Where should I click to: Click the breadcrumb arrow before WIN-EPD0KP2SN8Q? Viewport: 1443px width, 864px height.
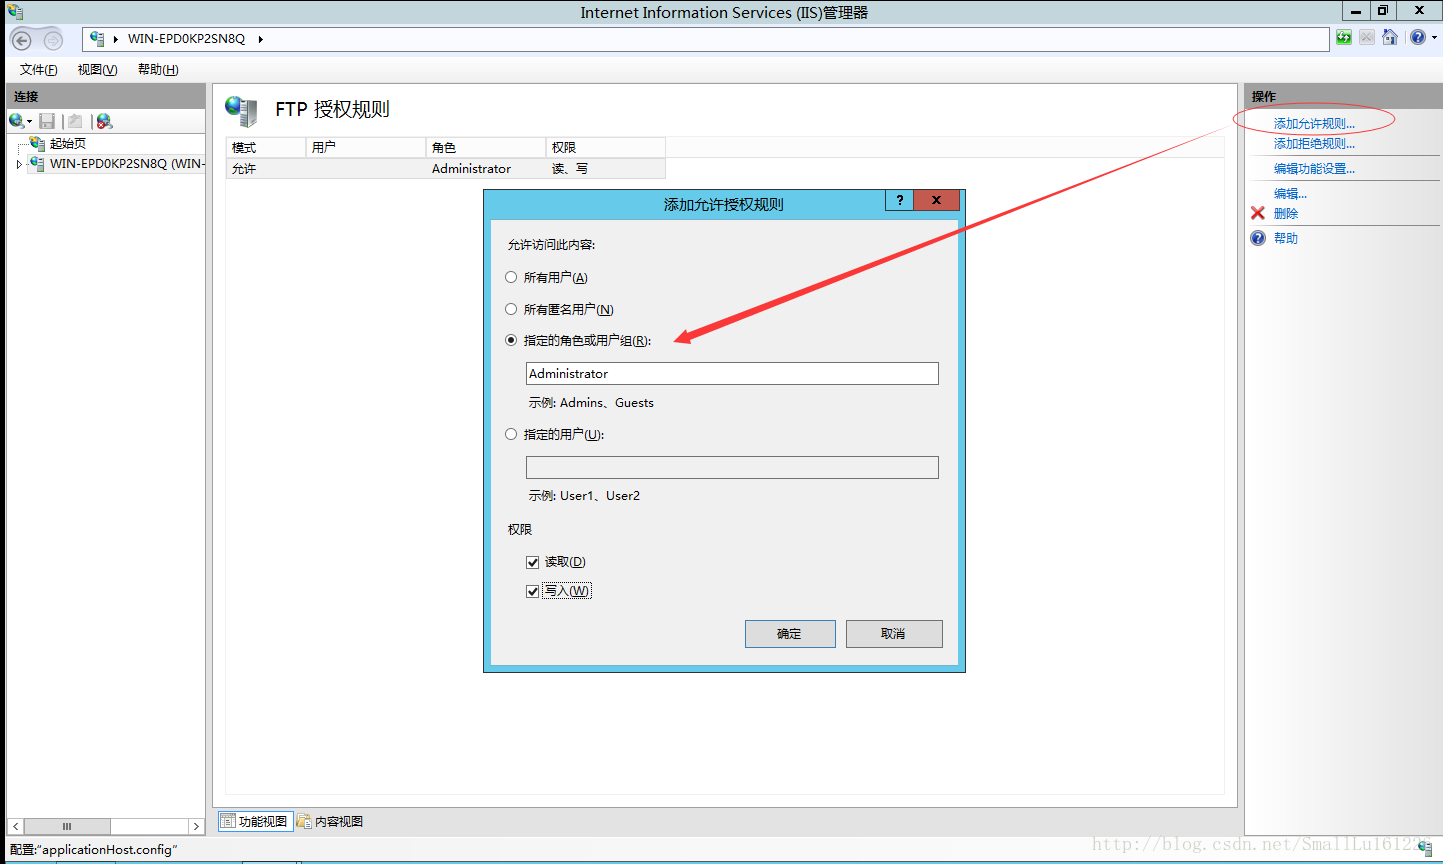(x=116, y=39)
